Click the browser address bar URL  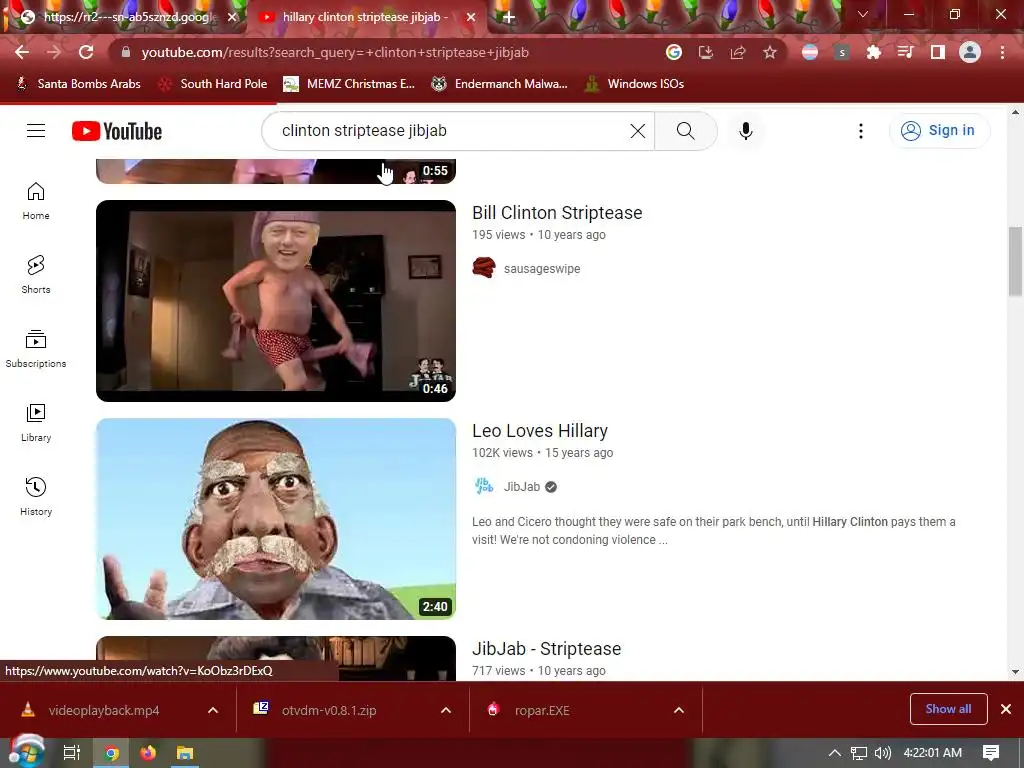pos(335,52)
